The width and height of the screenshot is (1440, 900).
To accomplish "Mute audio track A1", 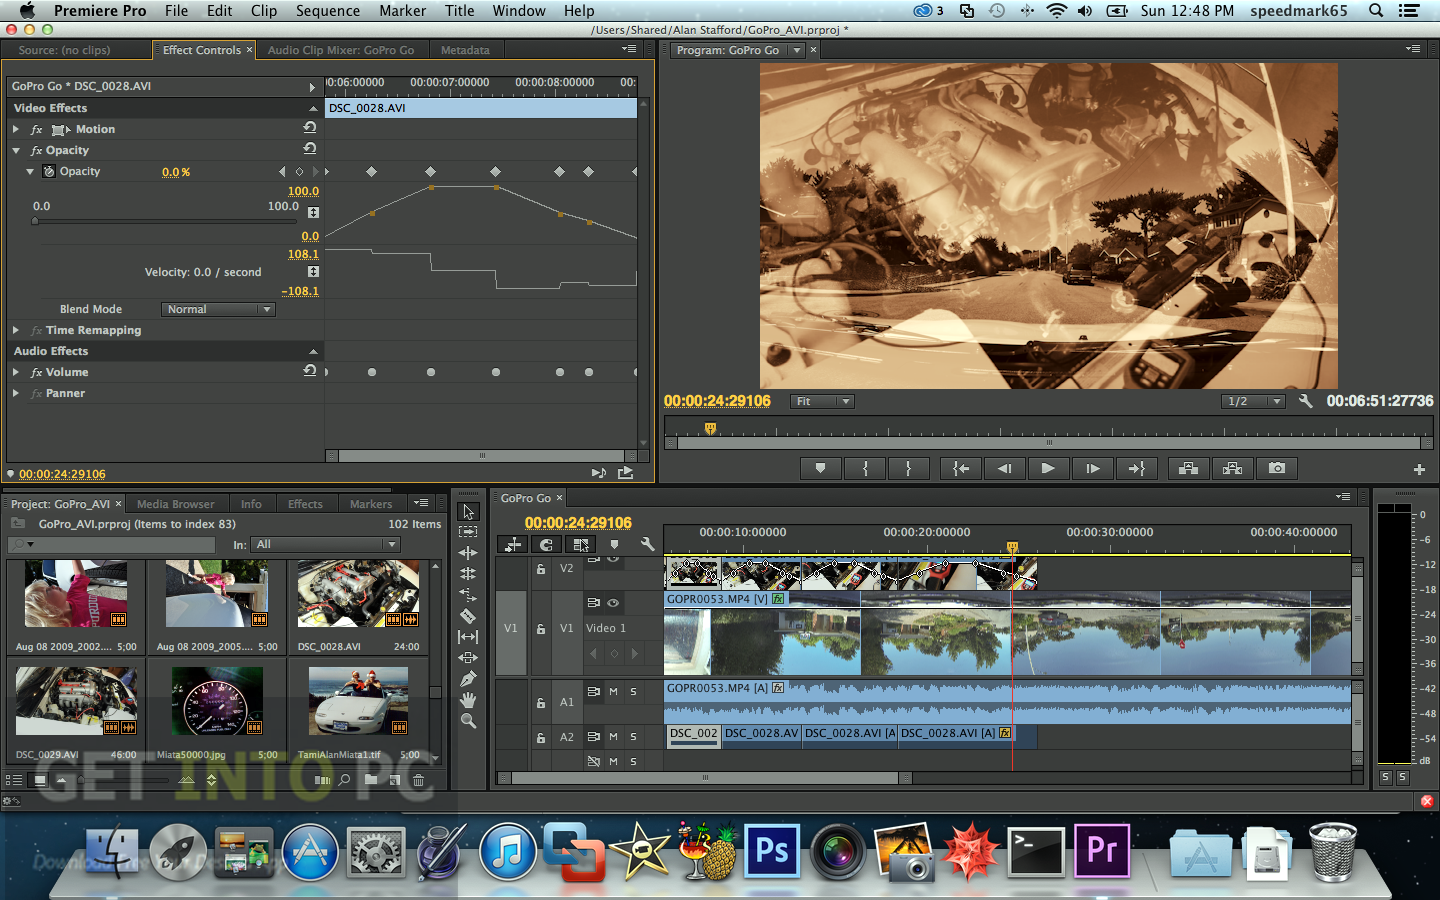I will coord(613,691).
